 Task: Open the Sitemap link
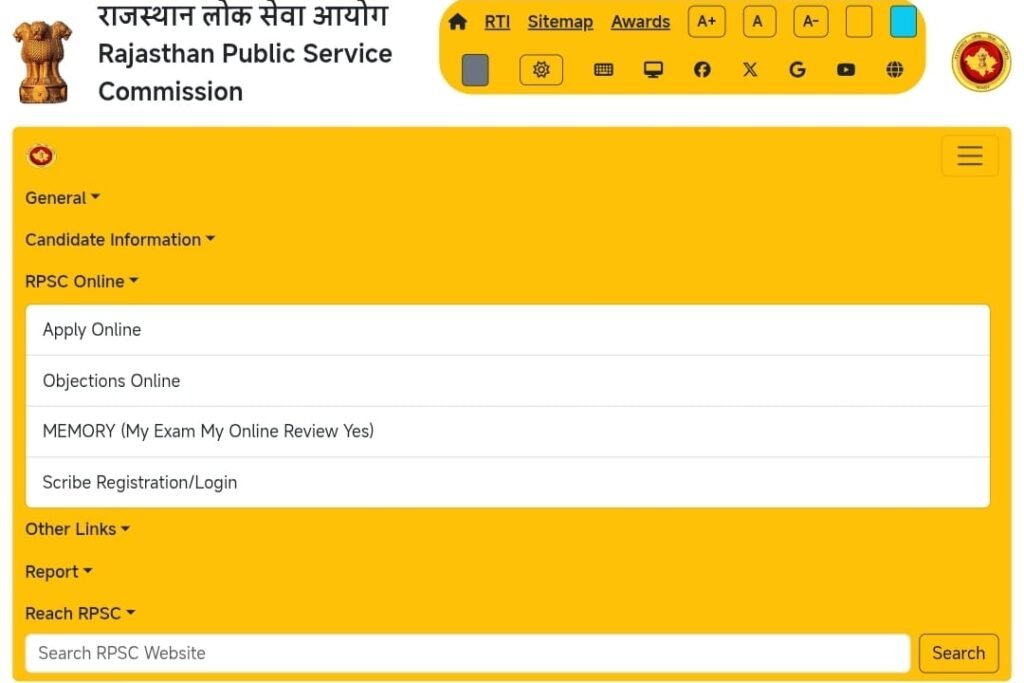click(559, 21)
